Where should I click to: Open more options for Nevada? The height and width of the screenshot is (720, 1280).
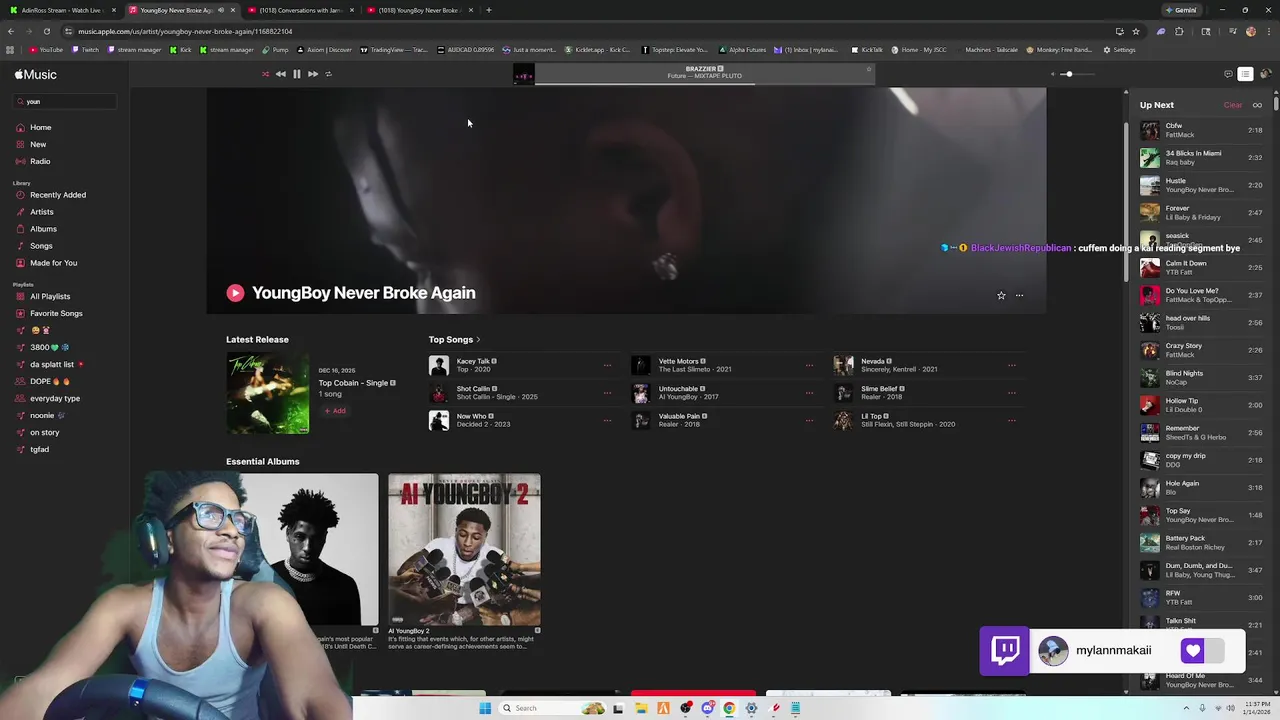coord(1011,365)
